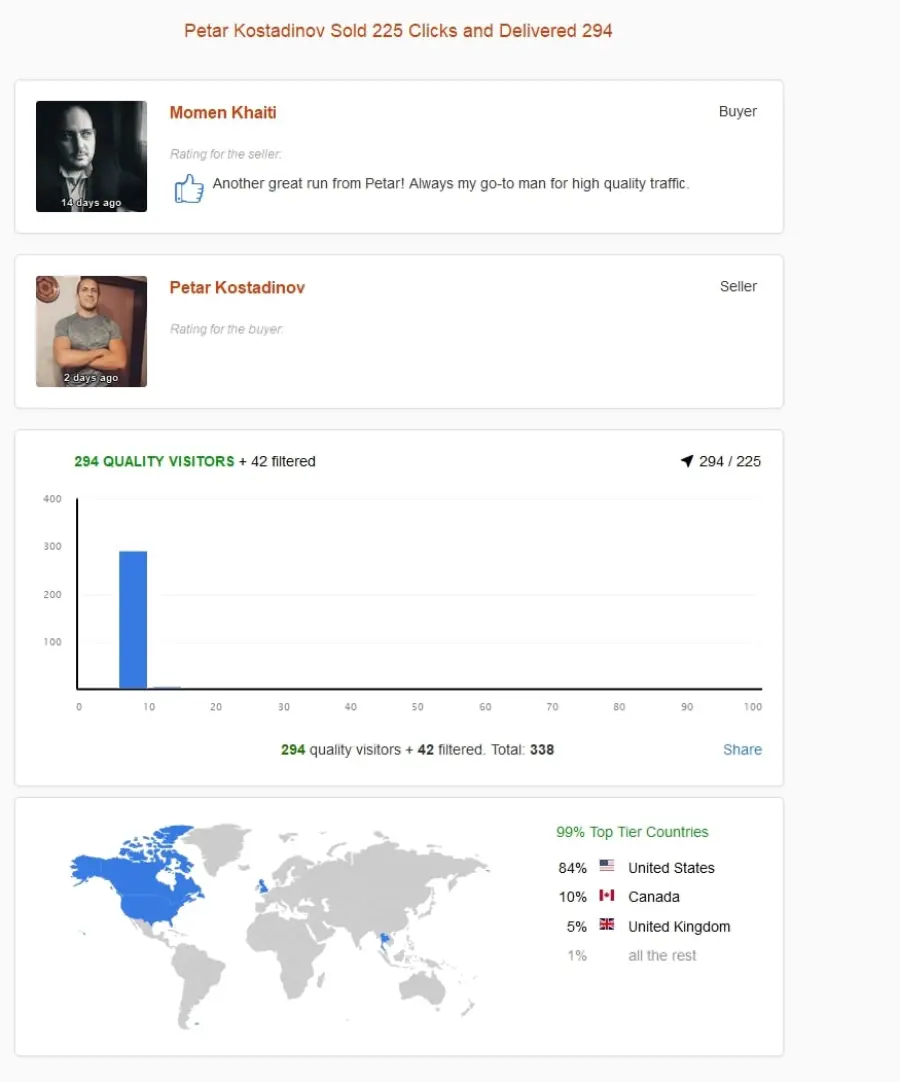Open Petar Kostadinov's profile photo
900x1082 pixels.
91,331
